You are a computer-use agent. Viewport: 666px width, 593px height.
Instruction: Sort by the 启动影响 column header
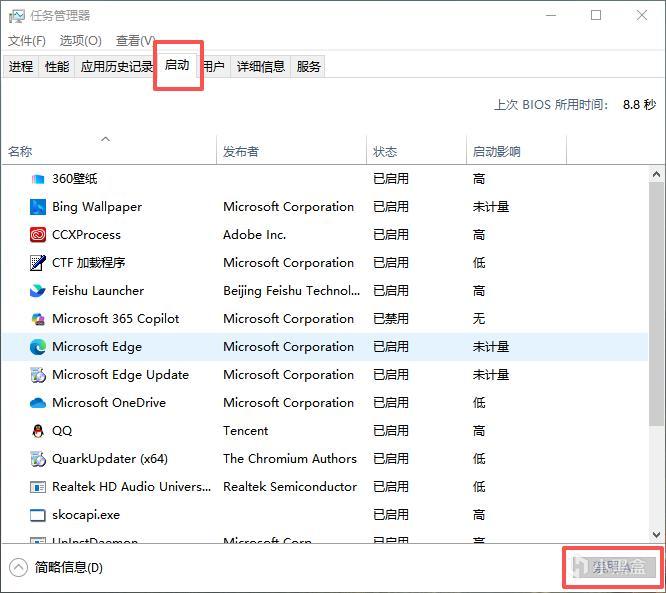(516, 151)
